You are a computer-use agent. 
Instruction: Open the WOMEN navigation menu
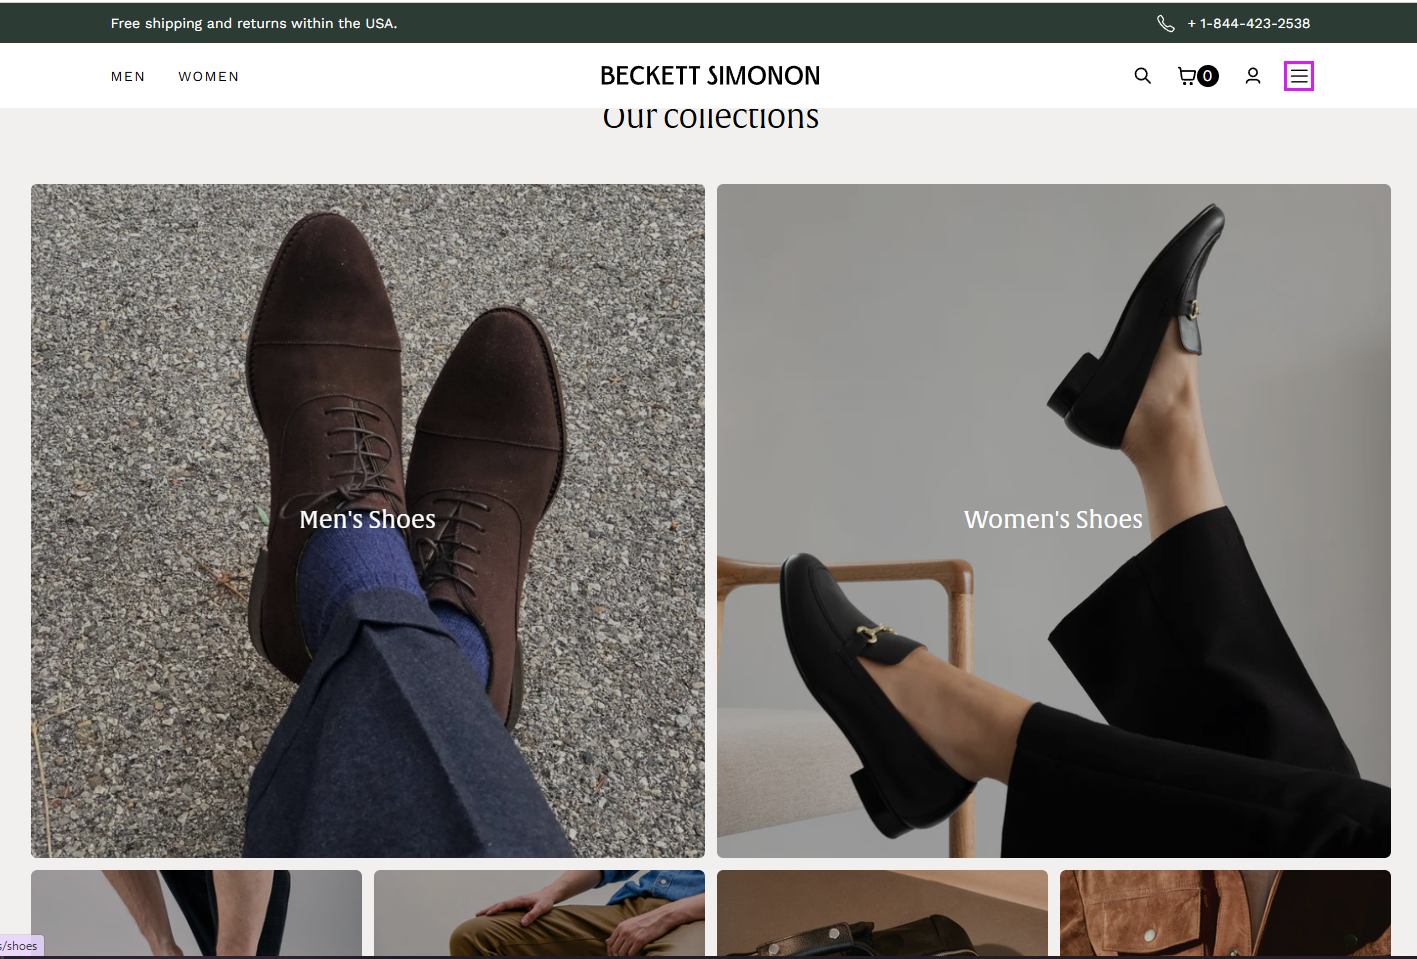click(x=208, y=77)
